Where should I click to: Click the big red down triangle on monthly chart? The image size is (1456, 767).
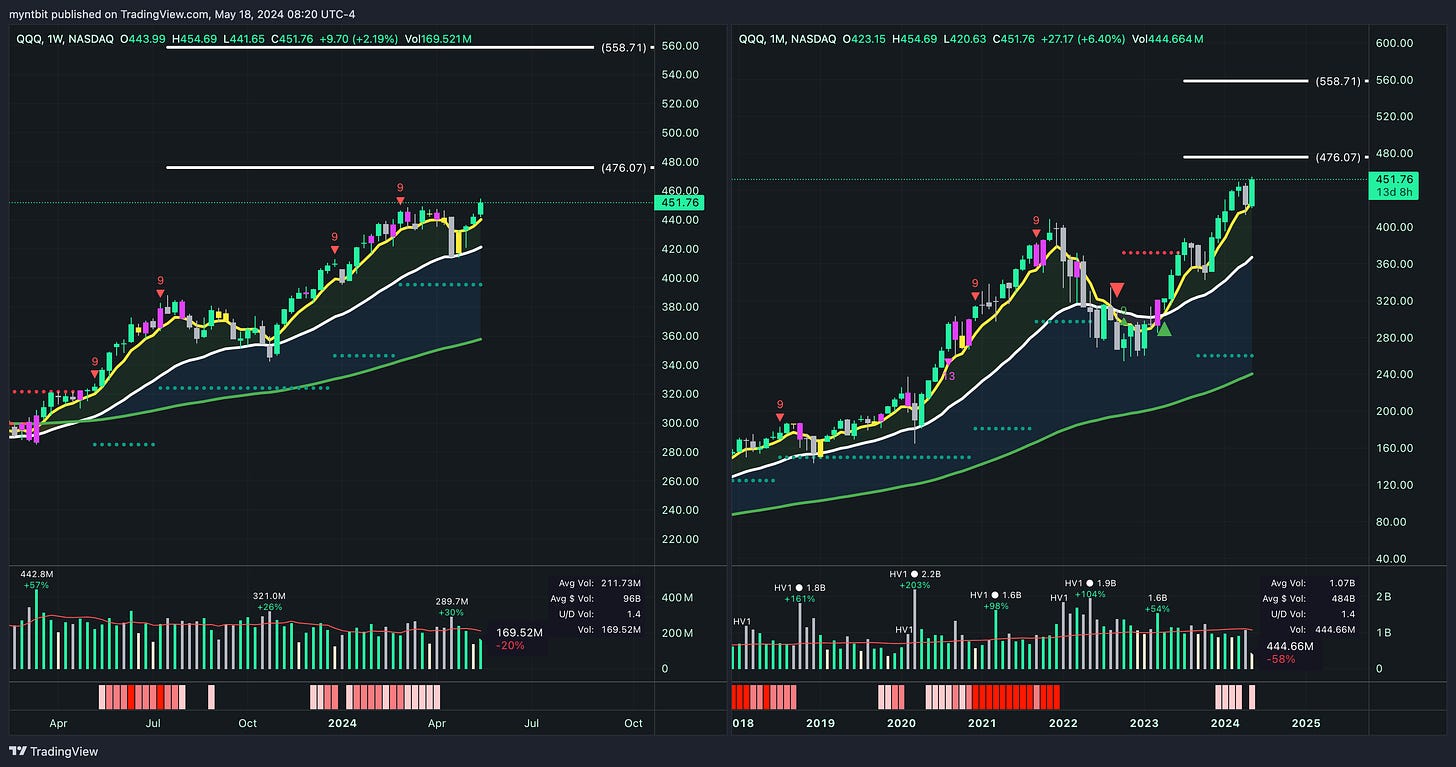1117,289
